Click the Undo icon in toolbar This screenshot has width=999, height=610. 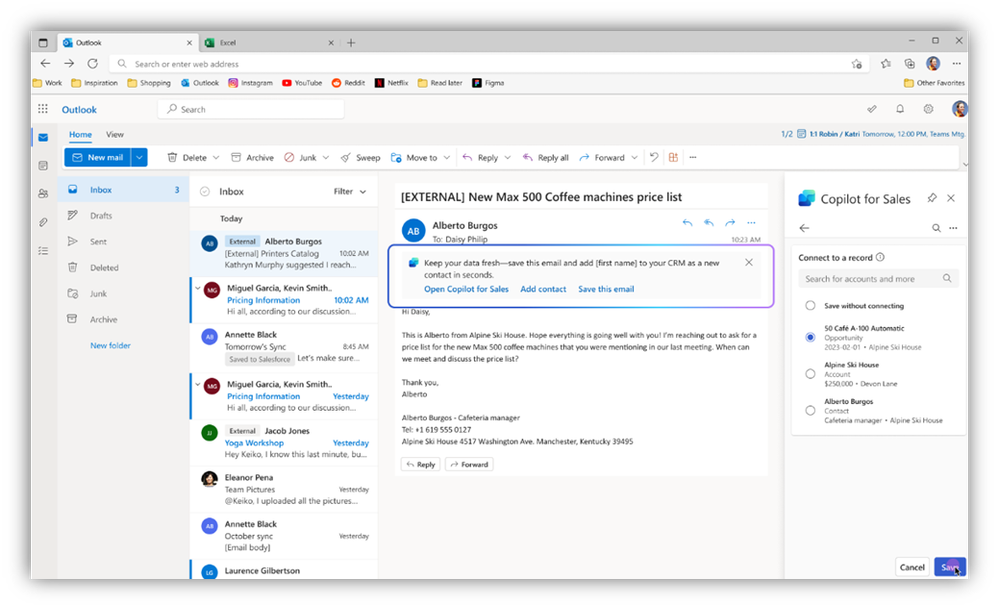(x=654, y=157)
